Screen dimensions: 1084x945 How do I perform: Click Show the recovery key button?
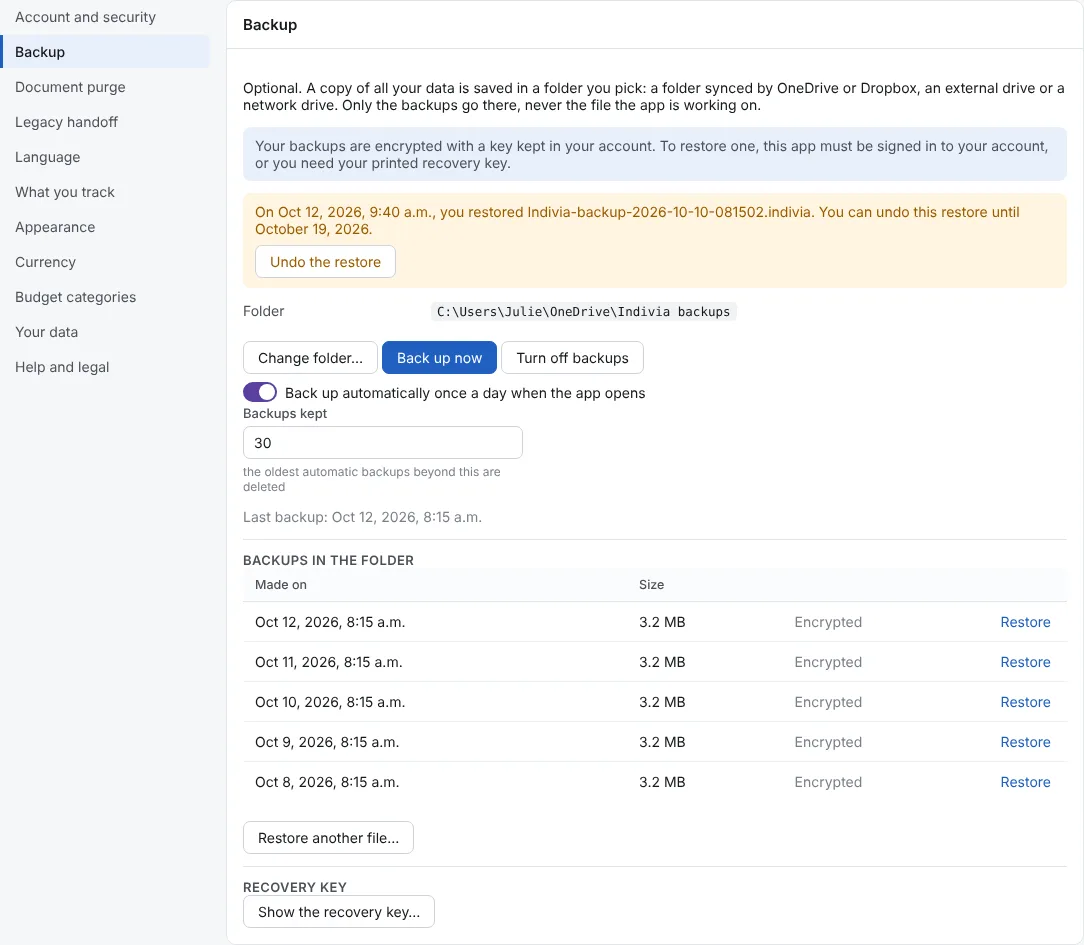[339, 912]
